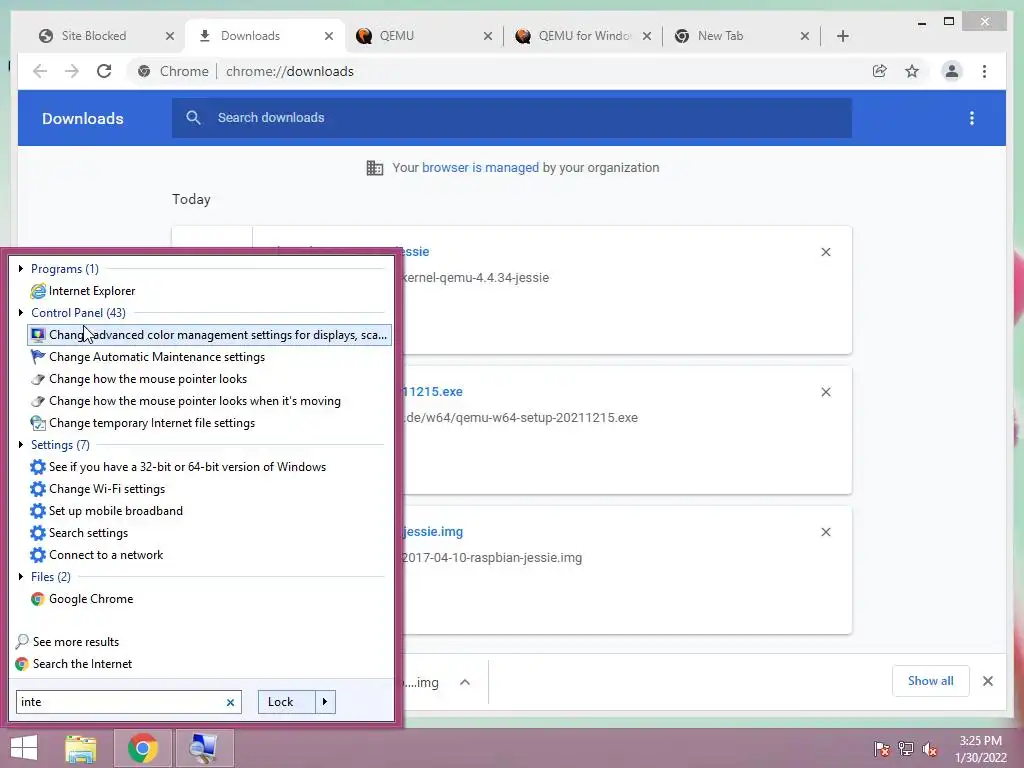1024x768 pixels.
Task: Open the taskbar clock showing 3:25 PM
Action: tap(981, 749)
